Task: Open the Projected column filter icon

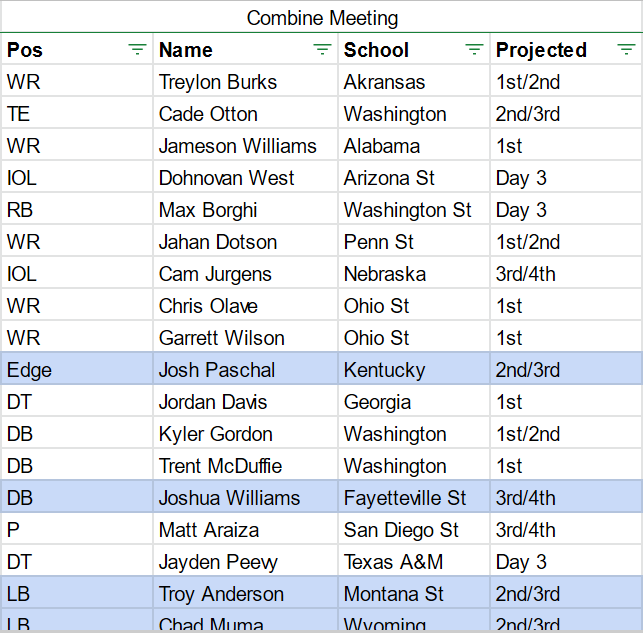Action: click(x=626, y=50)
